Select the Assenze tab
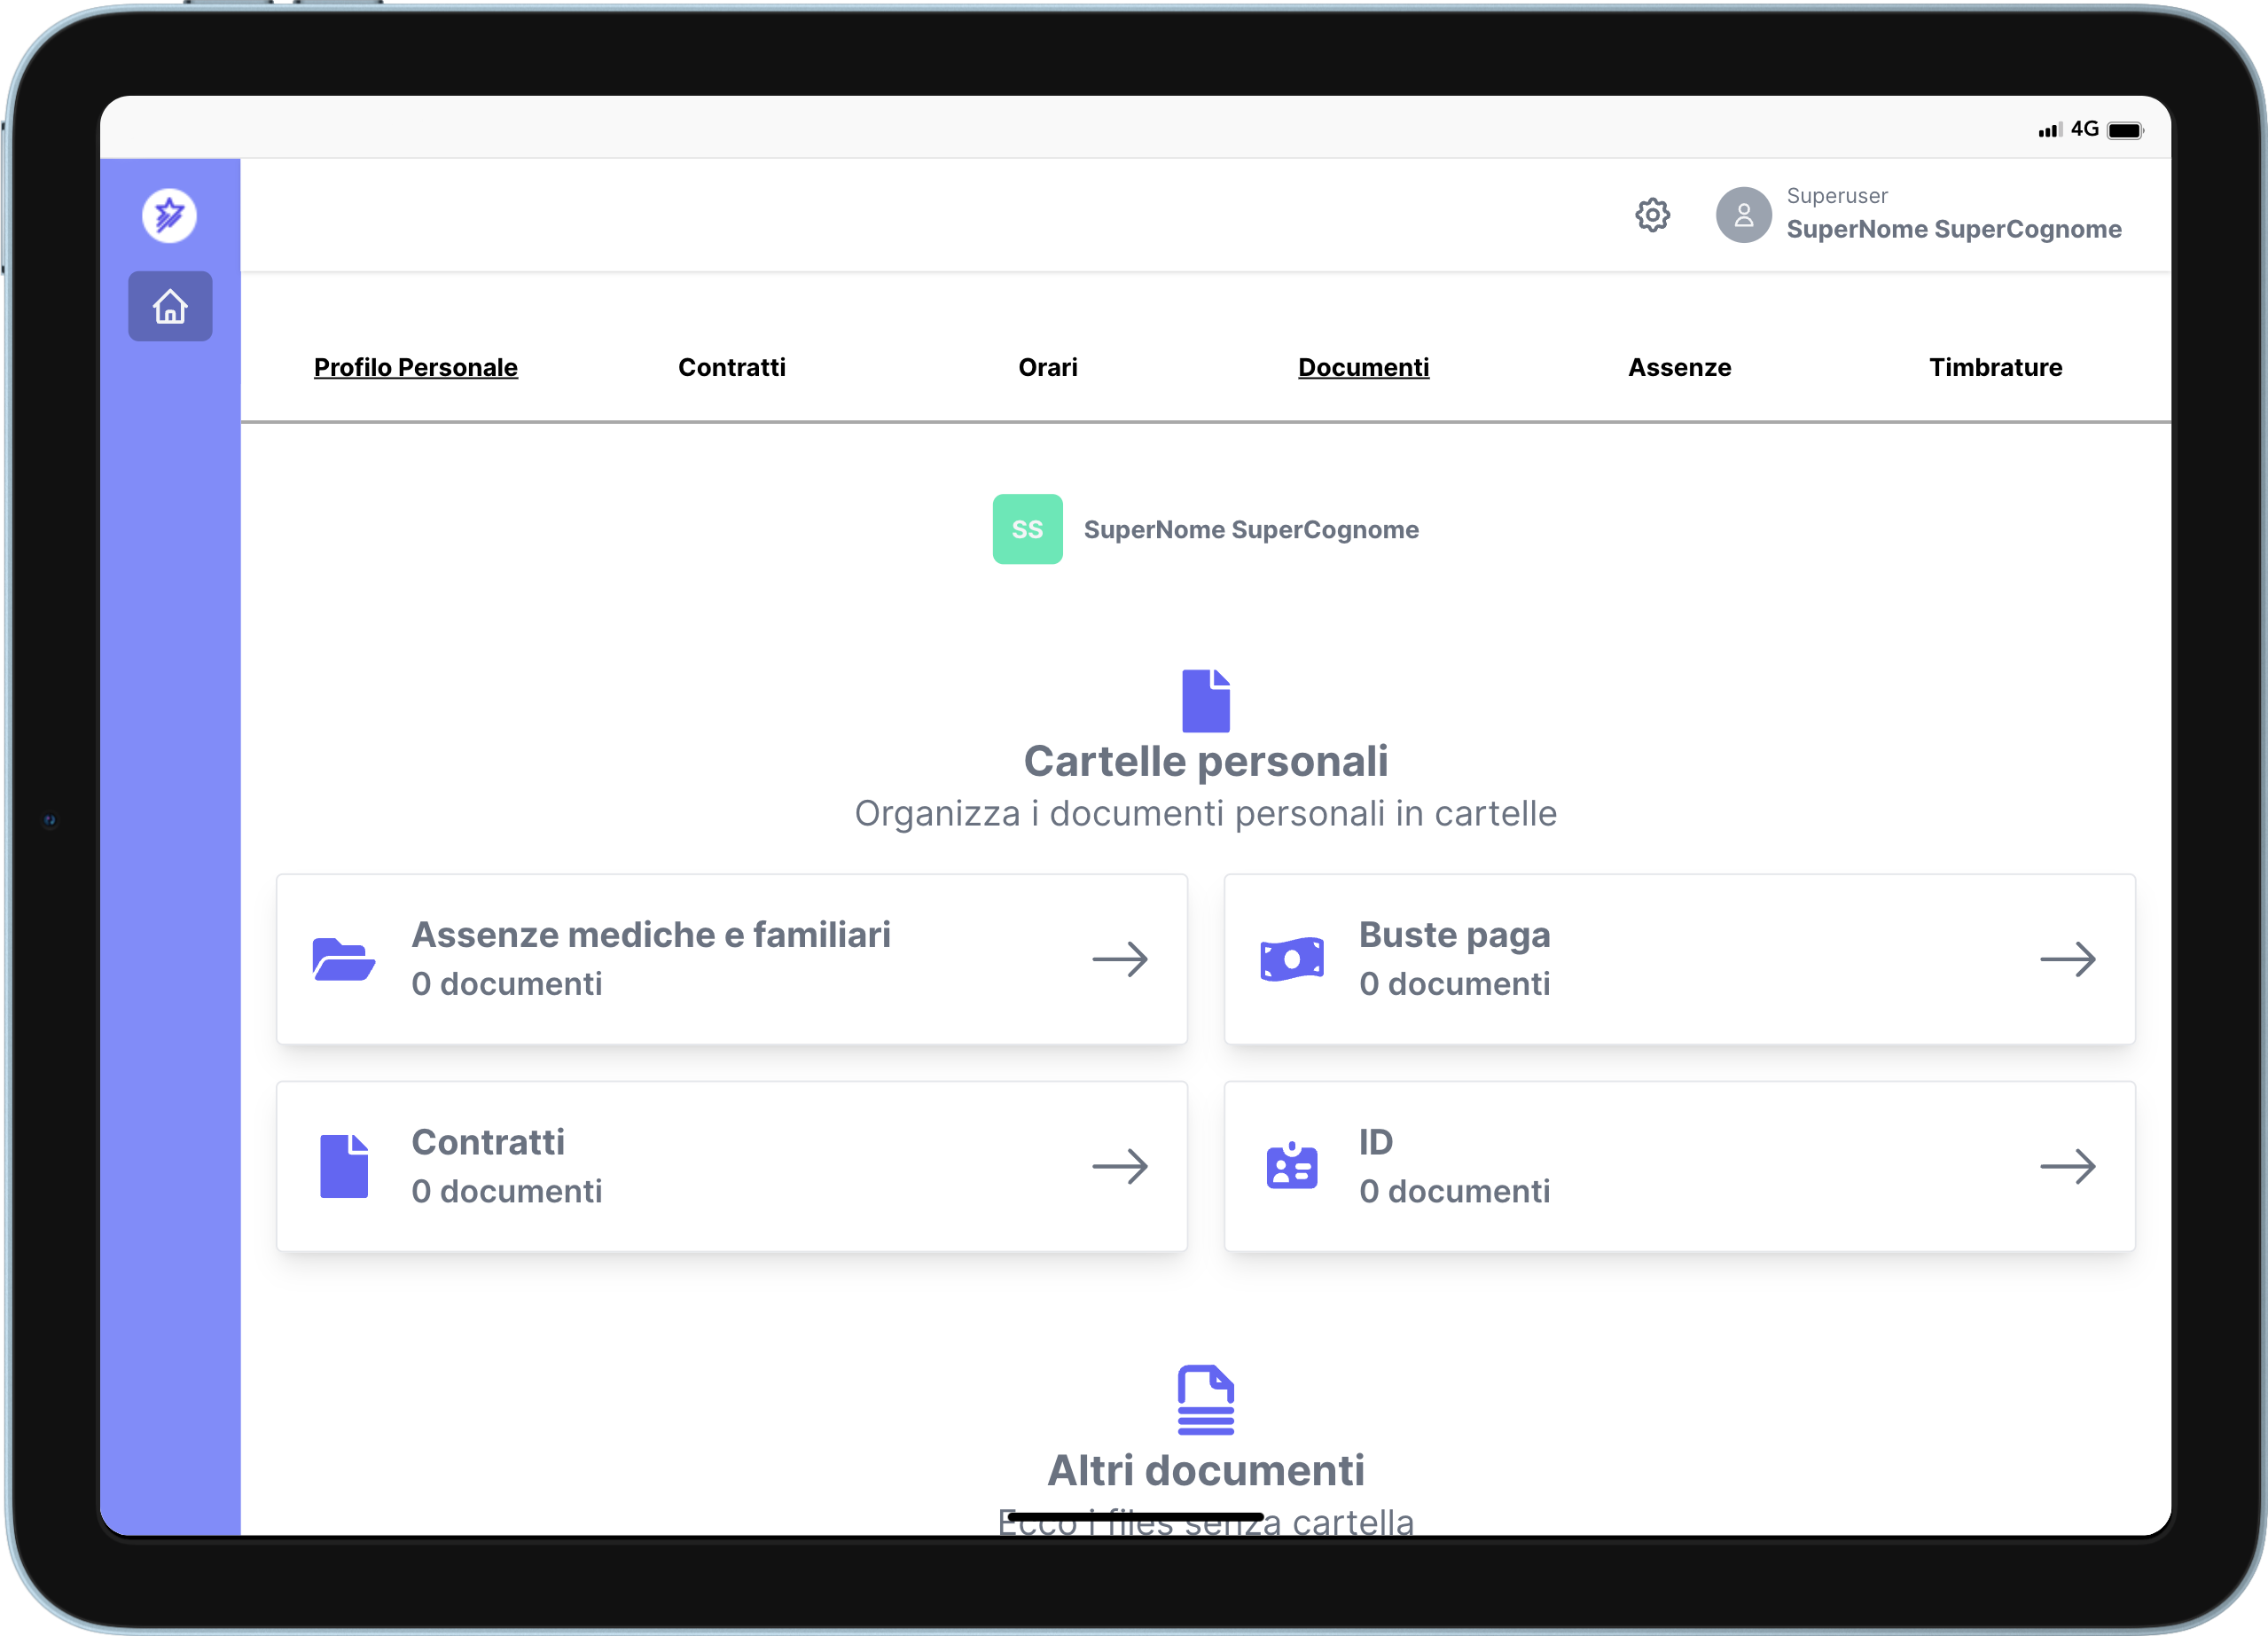The height and width of the screenshot is (1636, 2268). tap(1679, 367)
